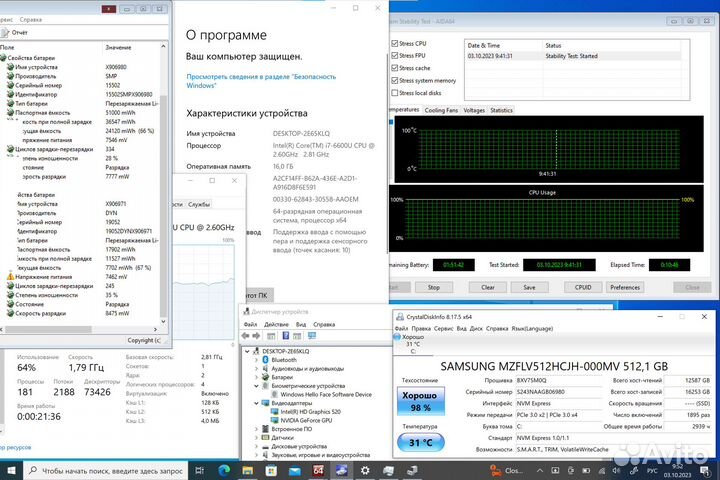The width and height of the screenshot is (720, 480).
Task: Enable Stress local disks checkbox
Action: coord(394,92)
